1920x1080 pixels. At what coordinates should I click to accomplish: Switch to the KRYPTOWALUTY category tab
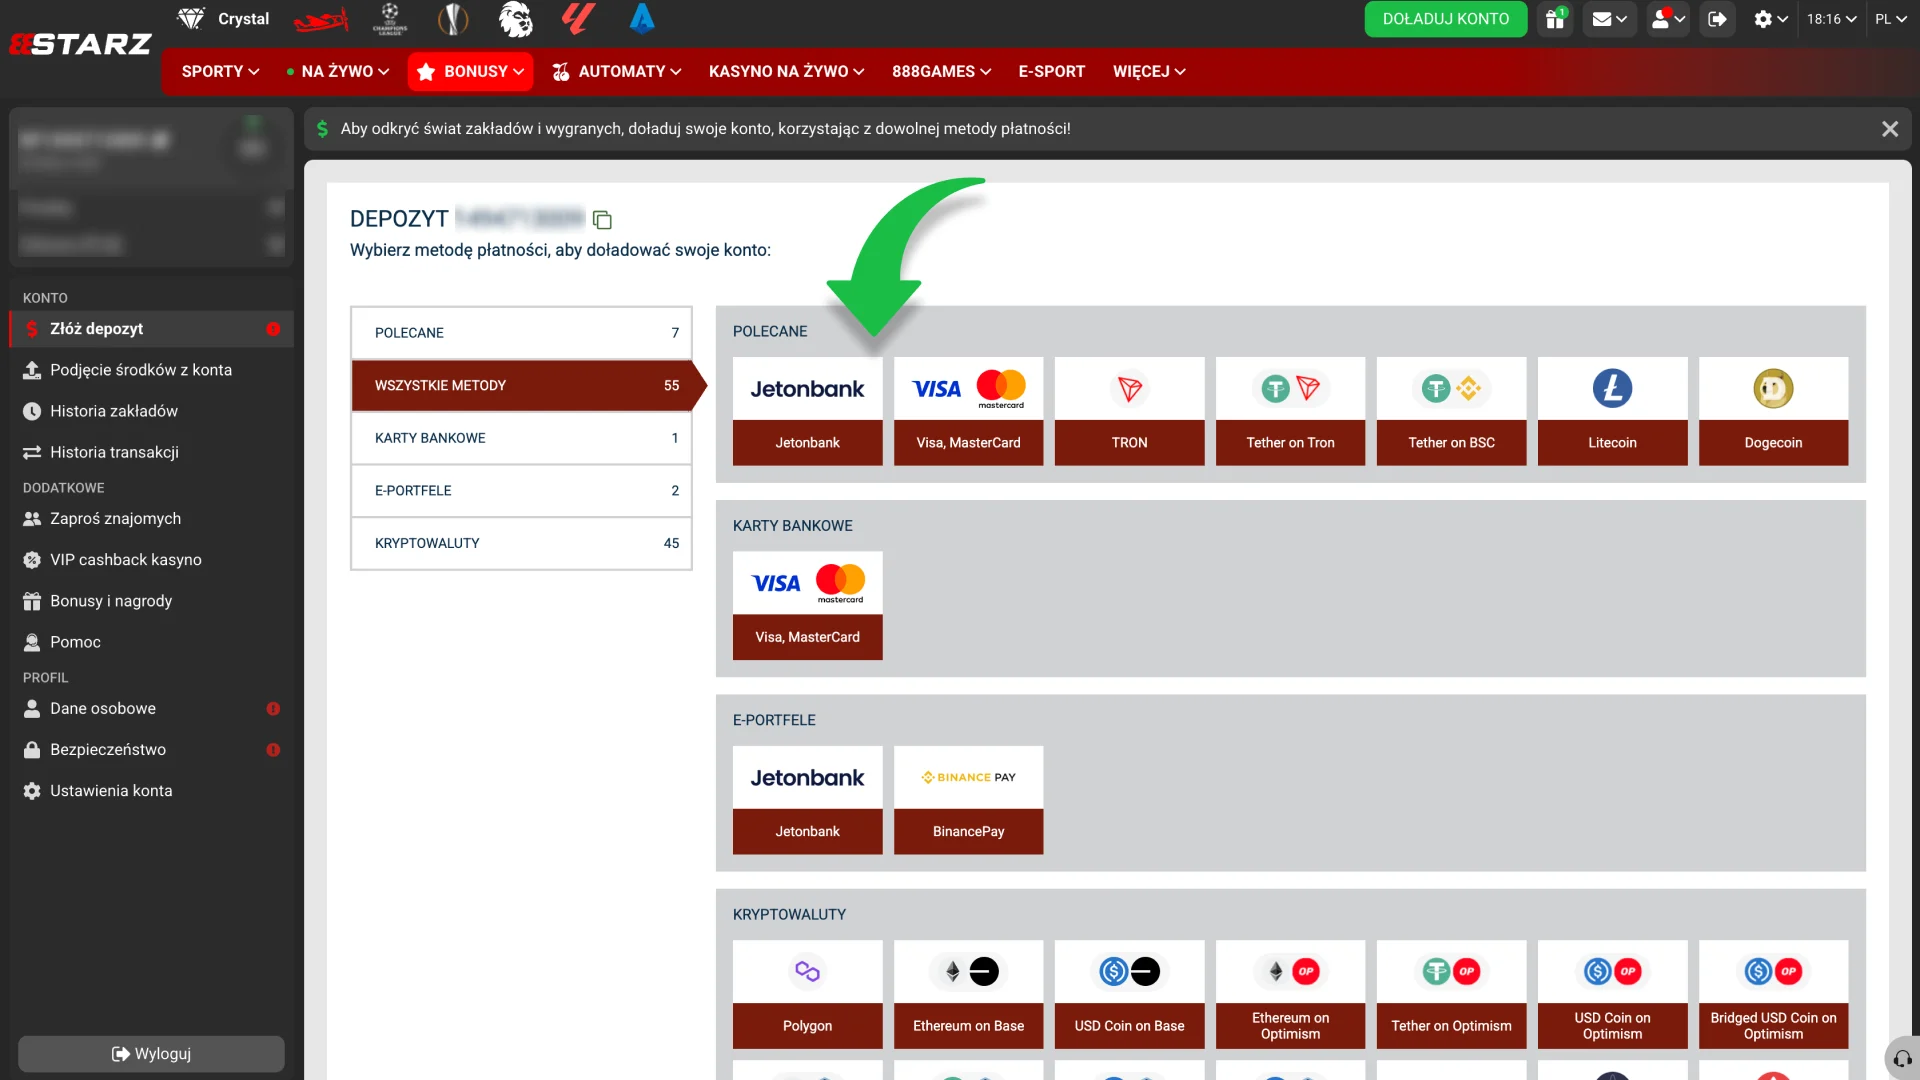pos(521,543)
